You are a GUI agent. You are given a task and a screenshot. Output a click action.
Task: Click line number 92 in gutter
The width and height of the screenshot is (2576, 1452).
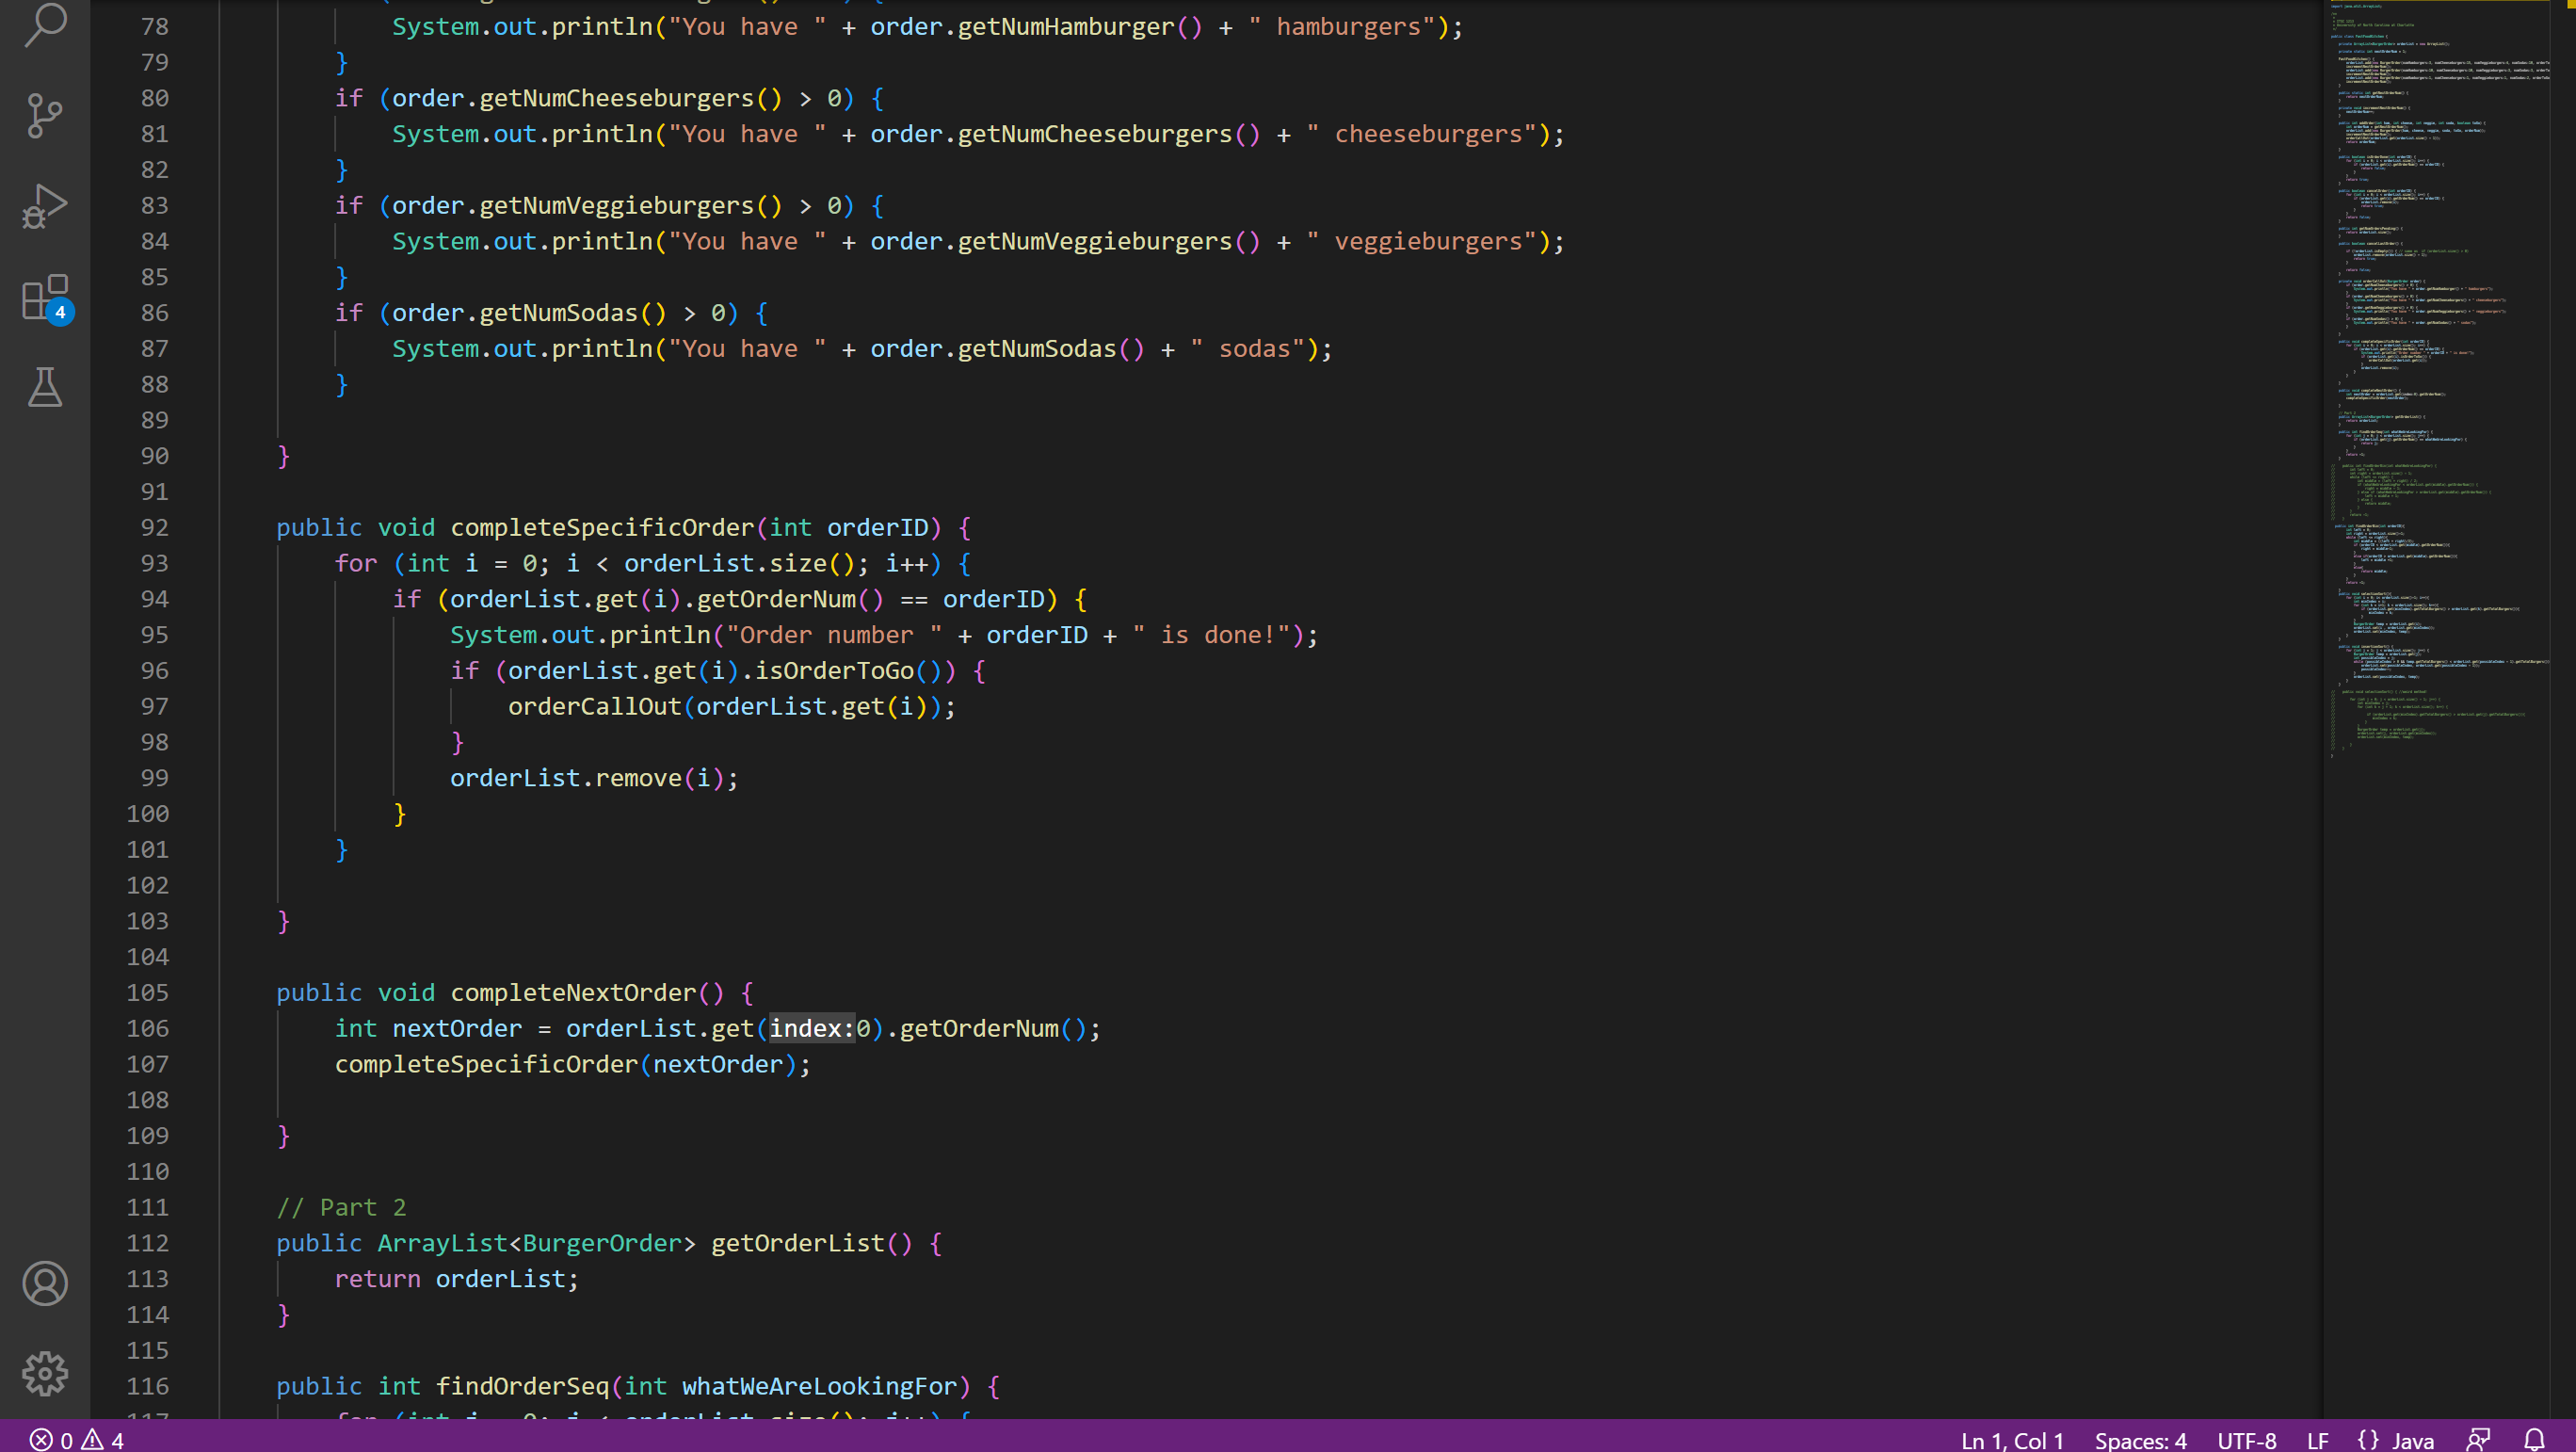tap(154, 527)
